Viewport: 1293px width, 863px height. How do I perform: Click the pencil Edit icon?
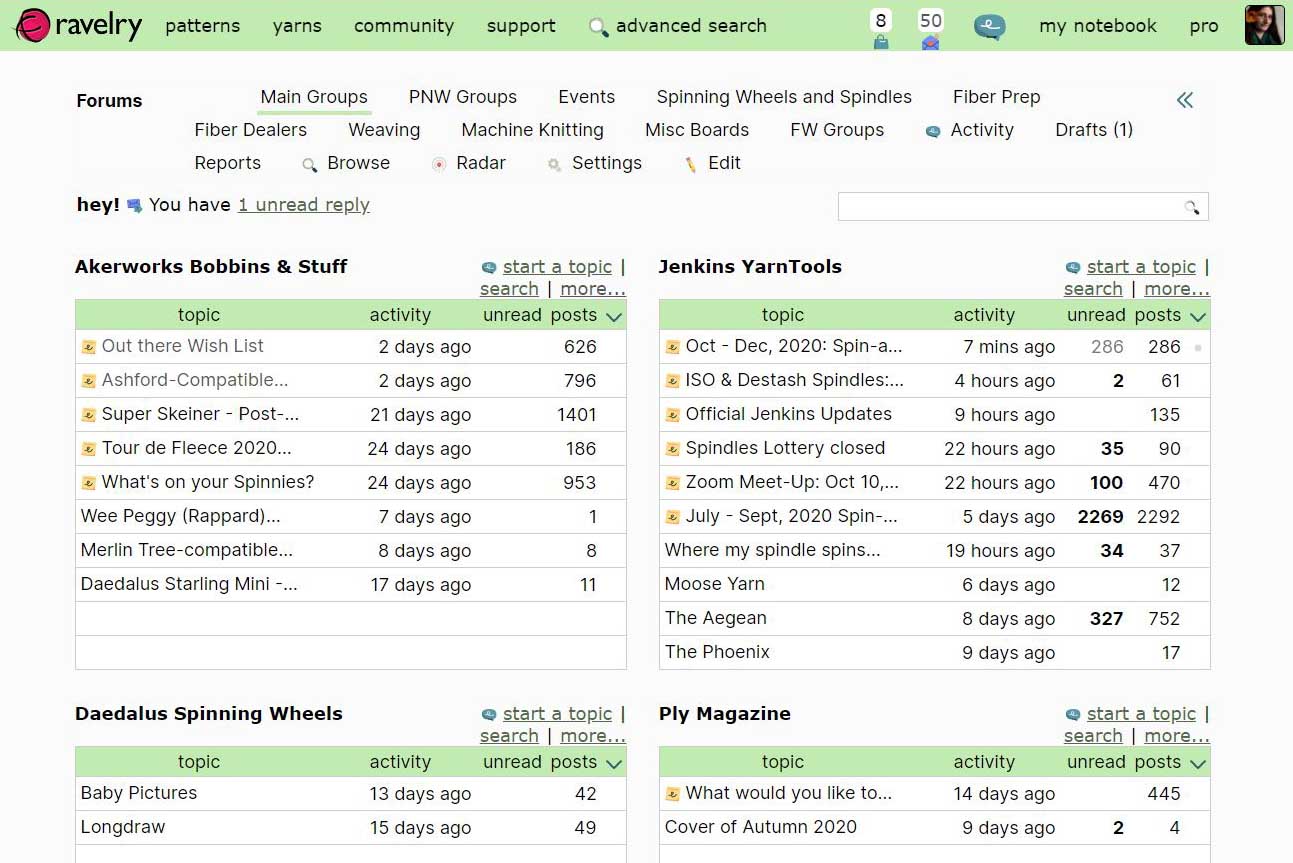[690, 164]
